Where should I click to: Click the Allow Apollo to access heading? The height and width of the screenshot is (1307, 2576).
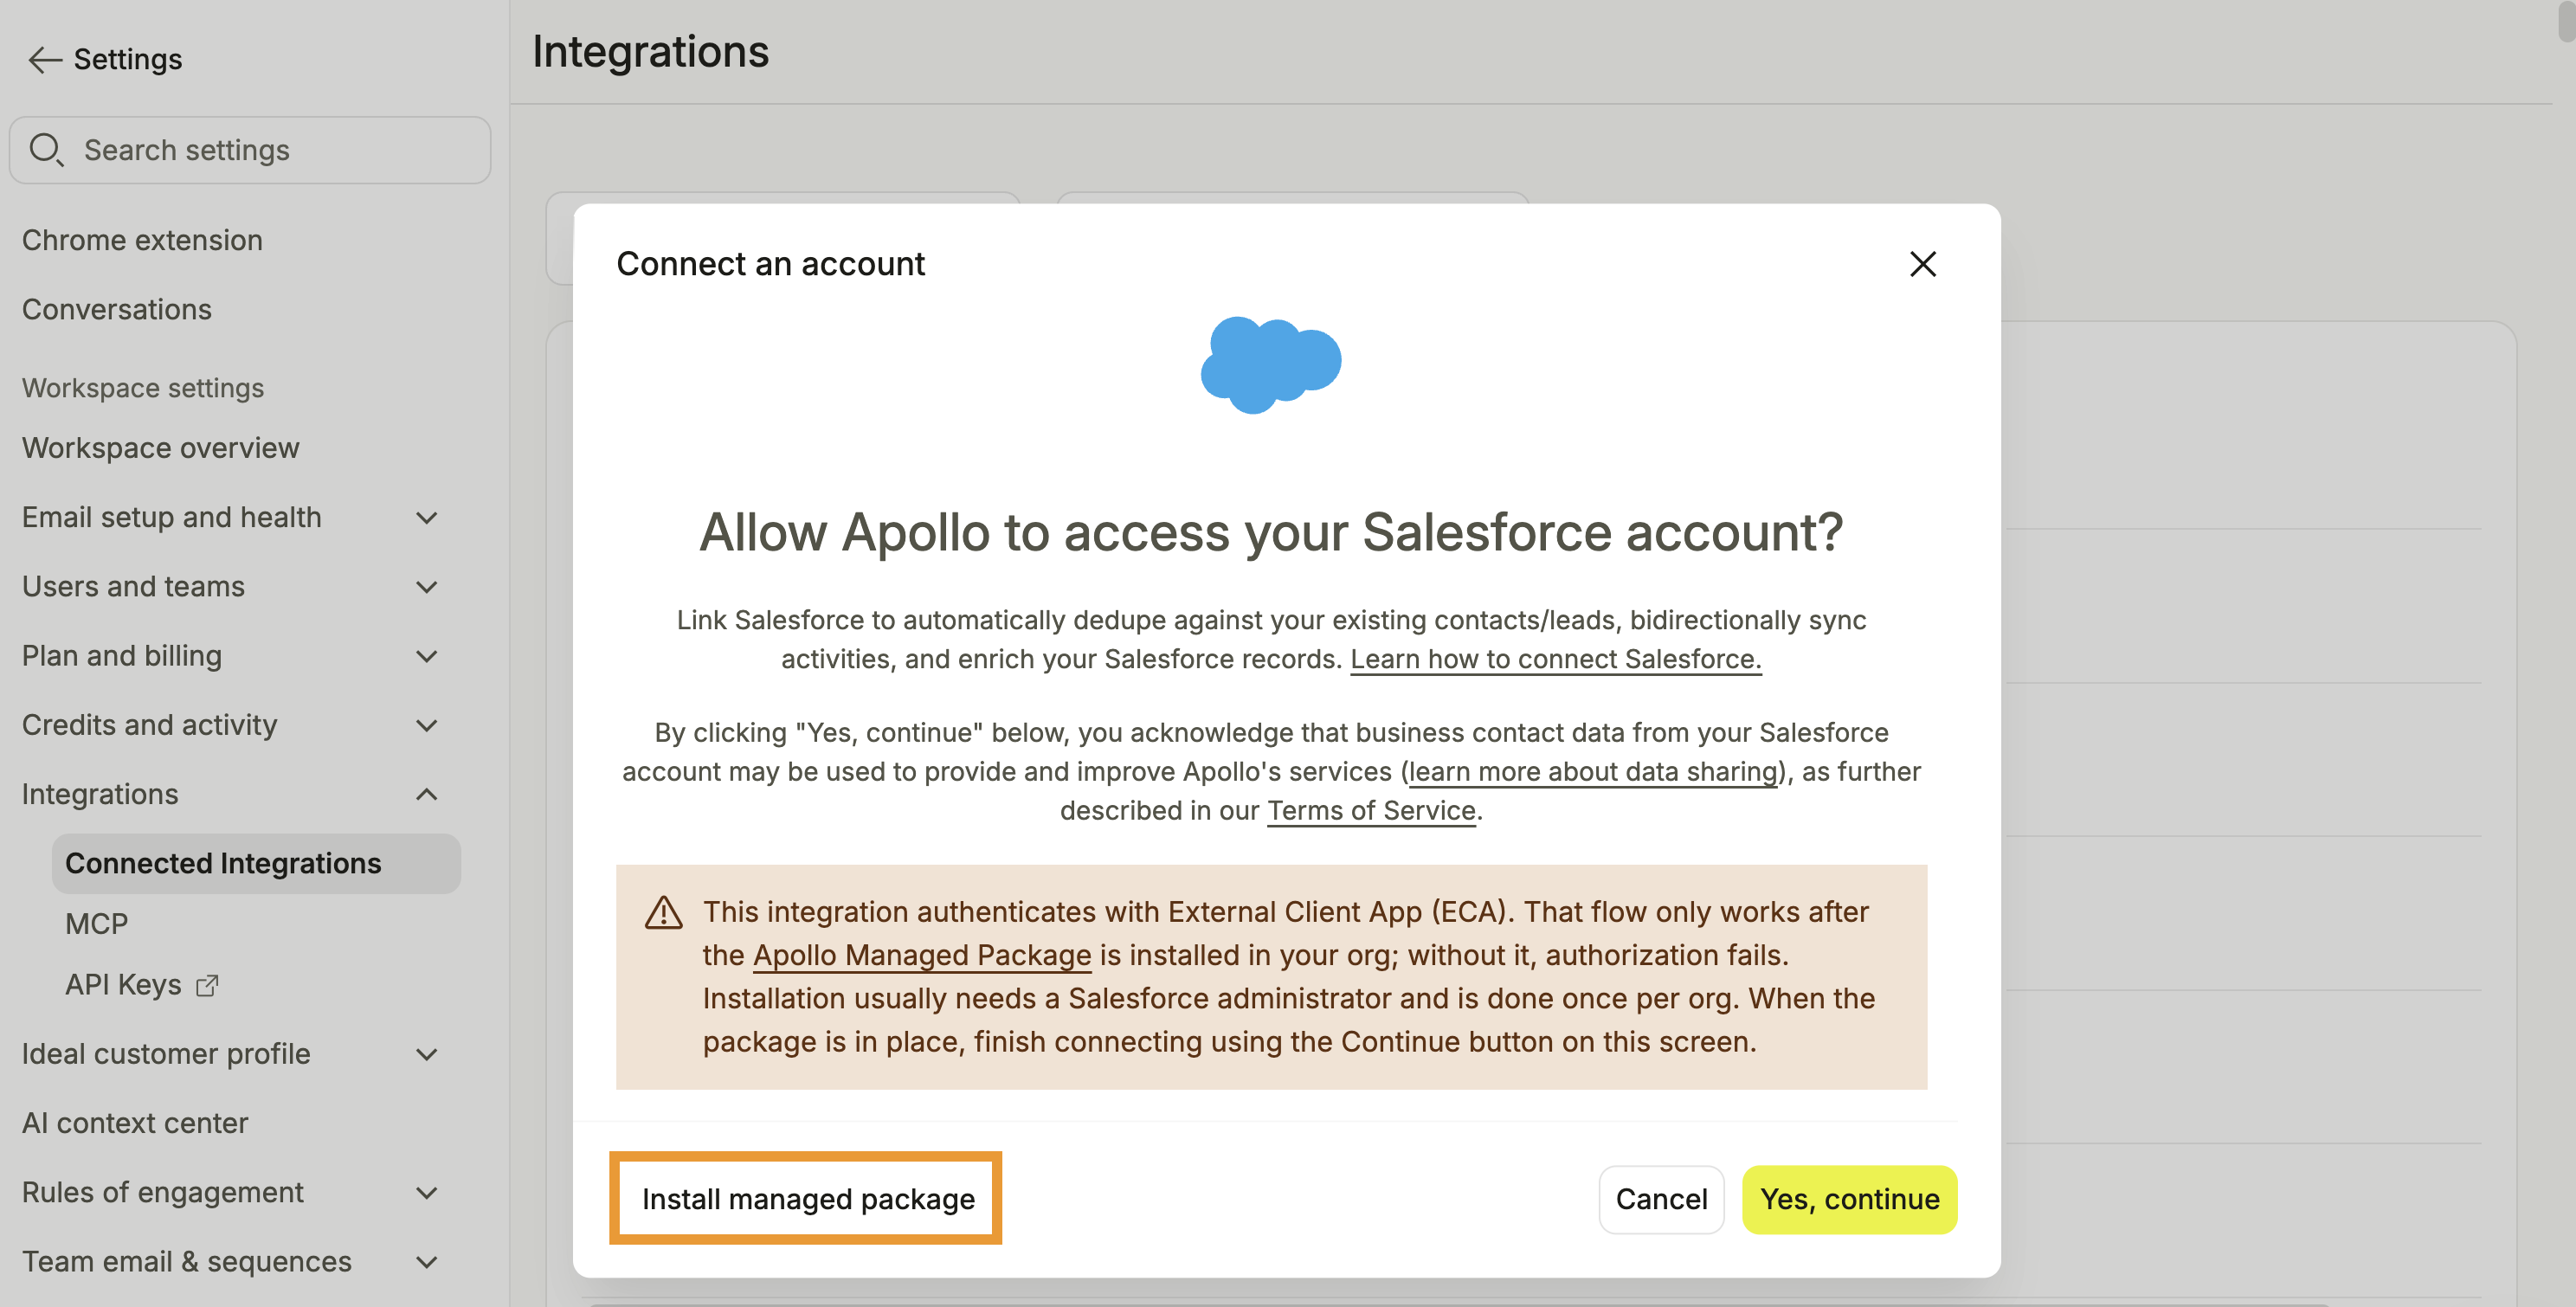point(1271,532)
